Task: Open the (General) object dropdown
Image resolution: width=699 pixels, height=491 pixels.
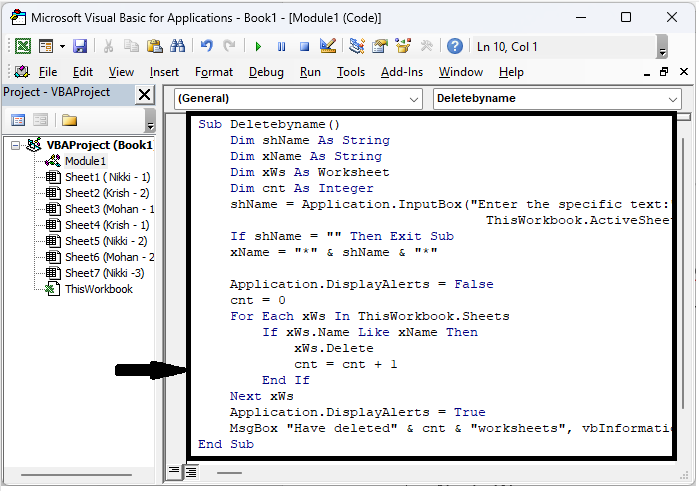Action: pyautogui.click(x=298, y=99)
